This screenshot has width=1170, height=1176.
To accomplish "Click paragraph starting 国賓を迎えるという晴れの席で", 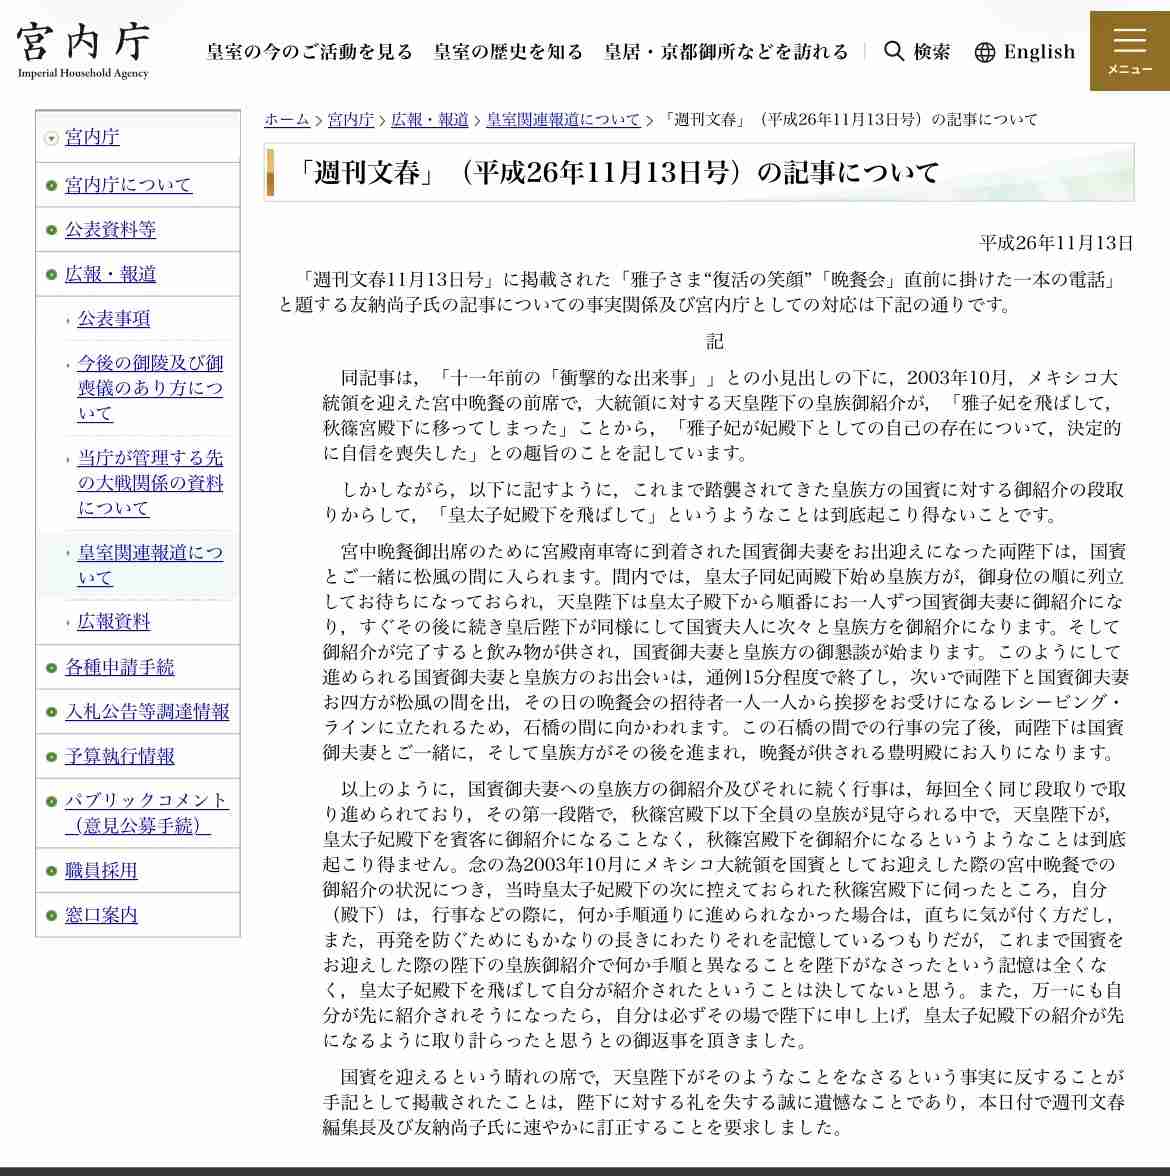I will tap(724, 1102).
